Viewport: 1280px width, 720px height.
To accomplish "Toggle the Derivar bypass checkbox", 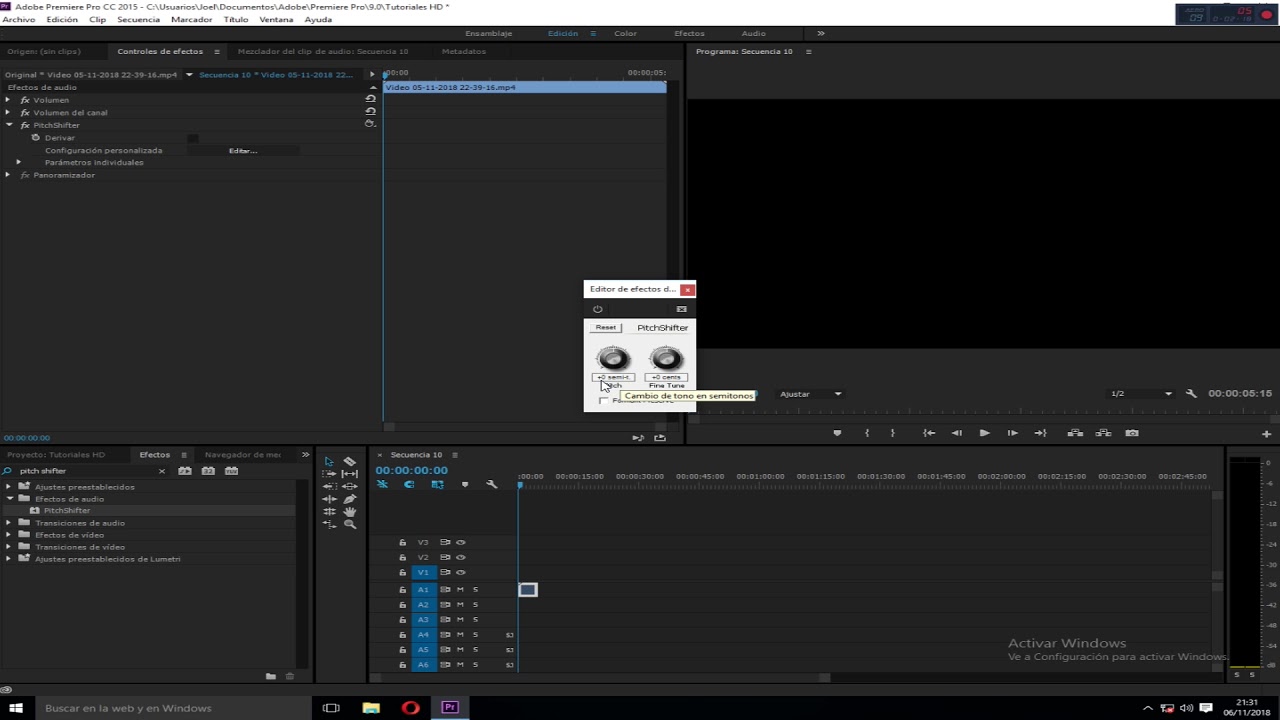I will coord(193,138).
